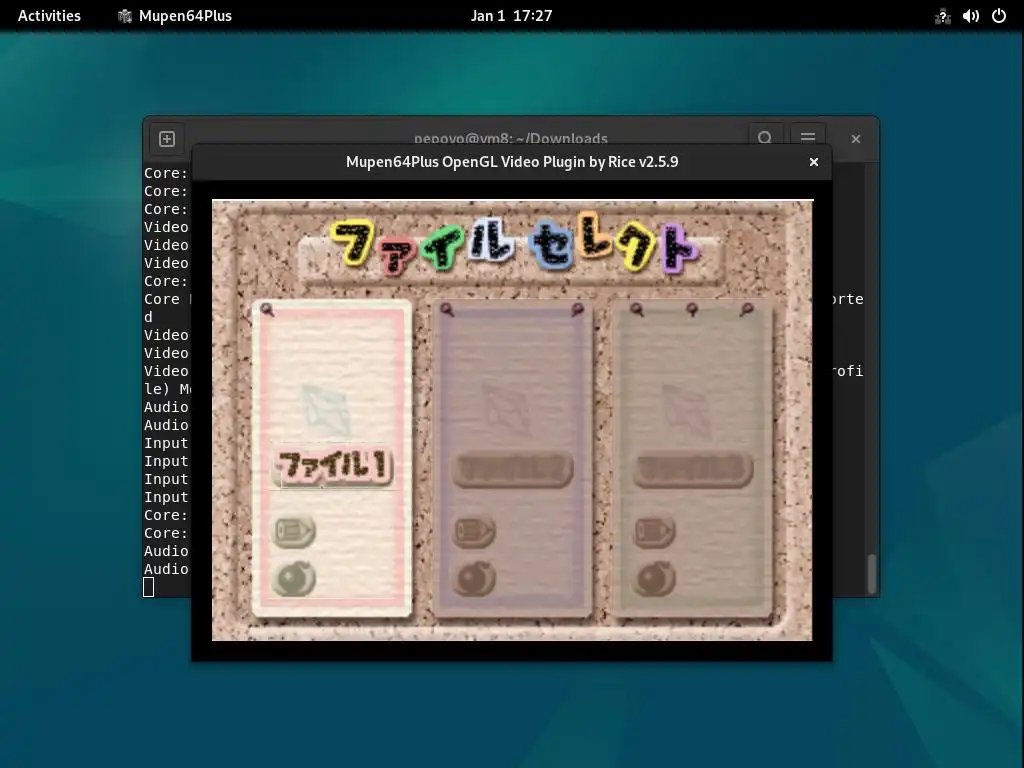Image resolution: width=1024 pixels, height=768 pixels.
Task: Click the ファイルセレクト title banner
Action: tap(513, 245)
